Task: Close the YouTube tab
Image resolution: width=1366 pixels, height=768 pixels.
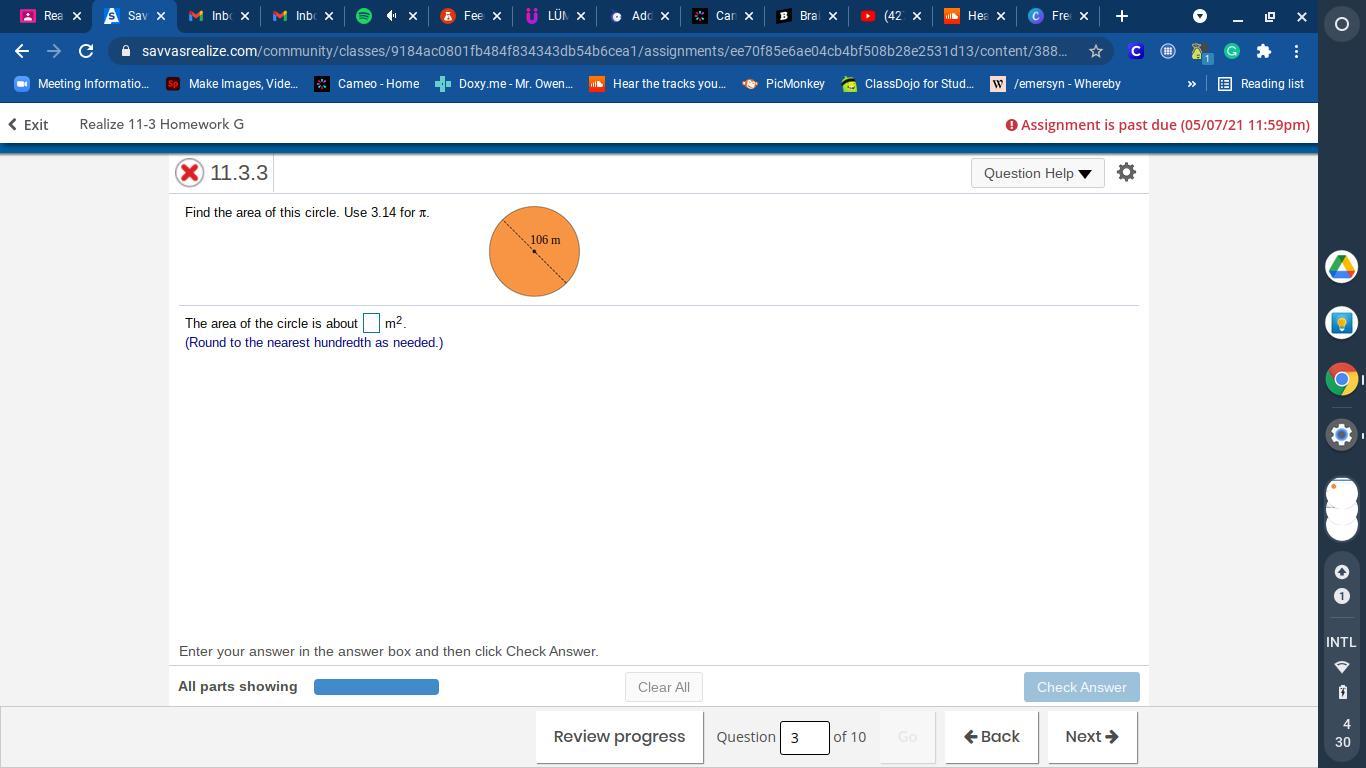Action: point(916,16)
